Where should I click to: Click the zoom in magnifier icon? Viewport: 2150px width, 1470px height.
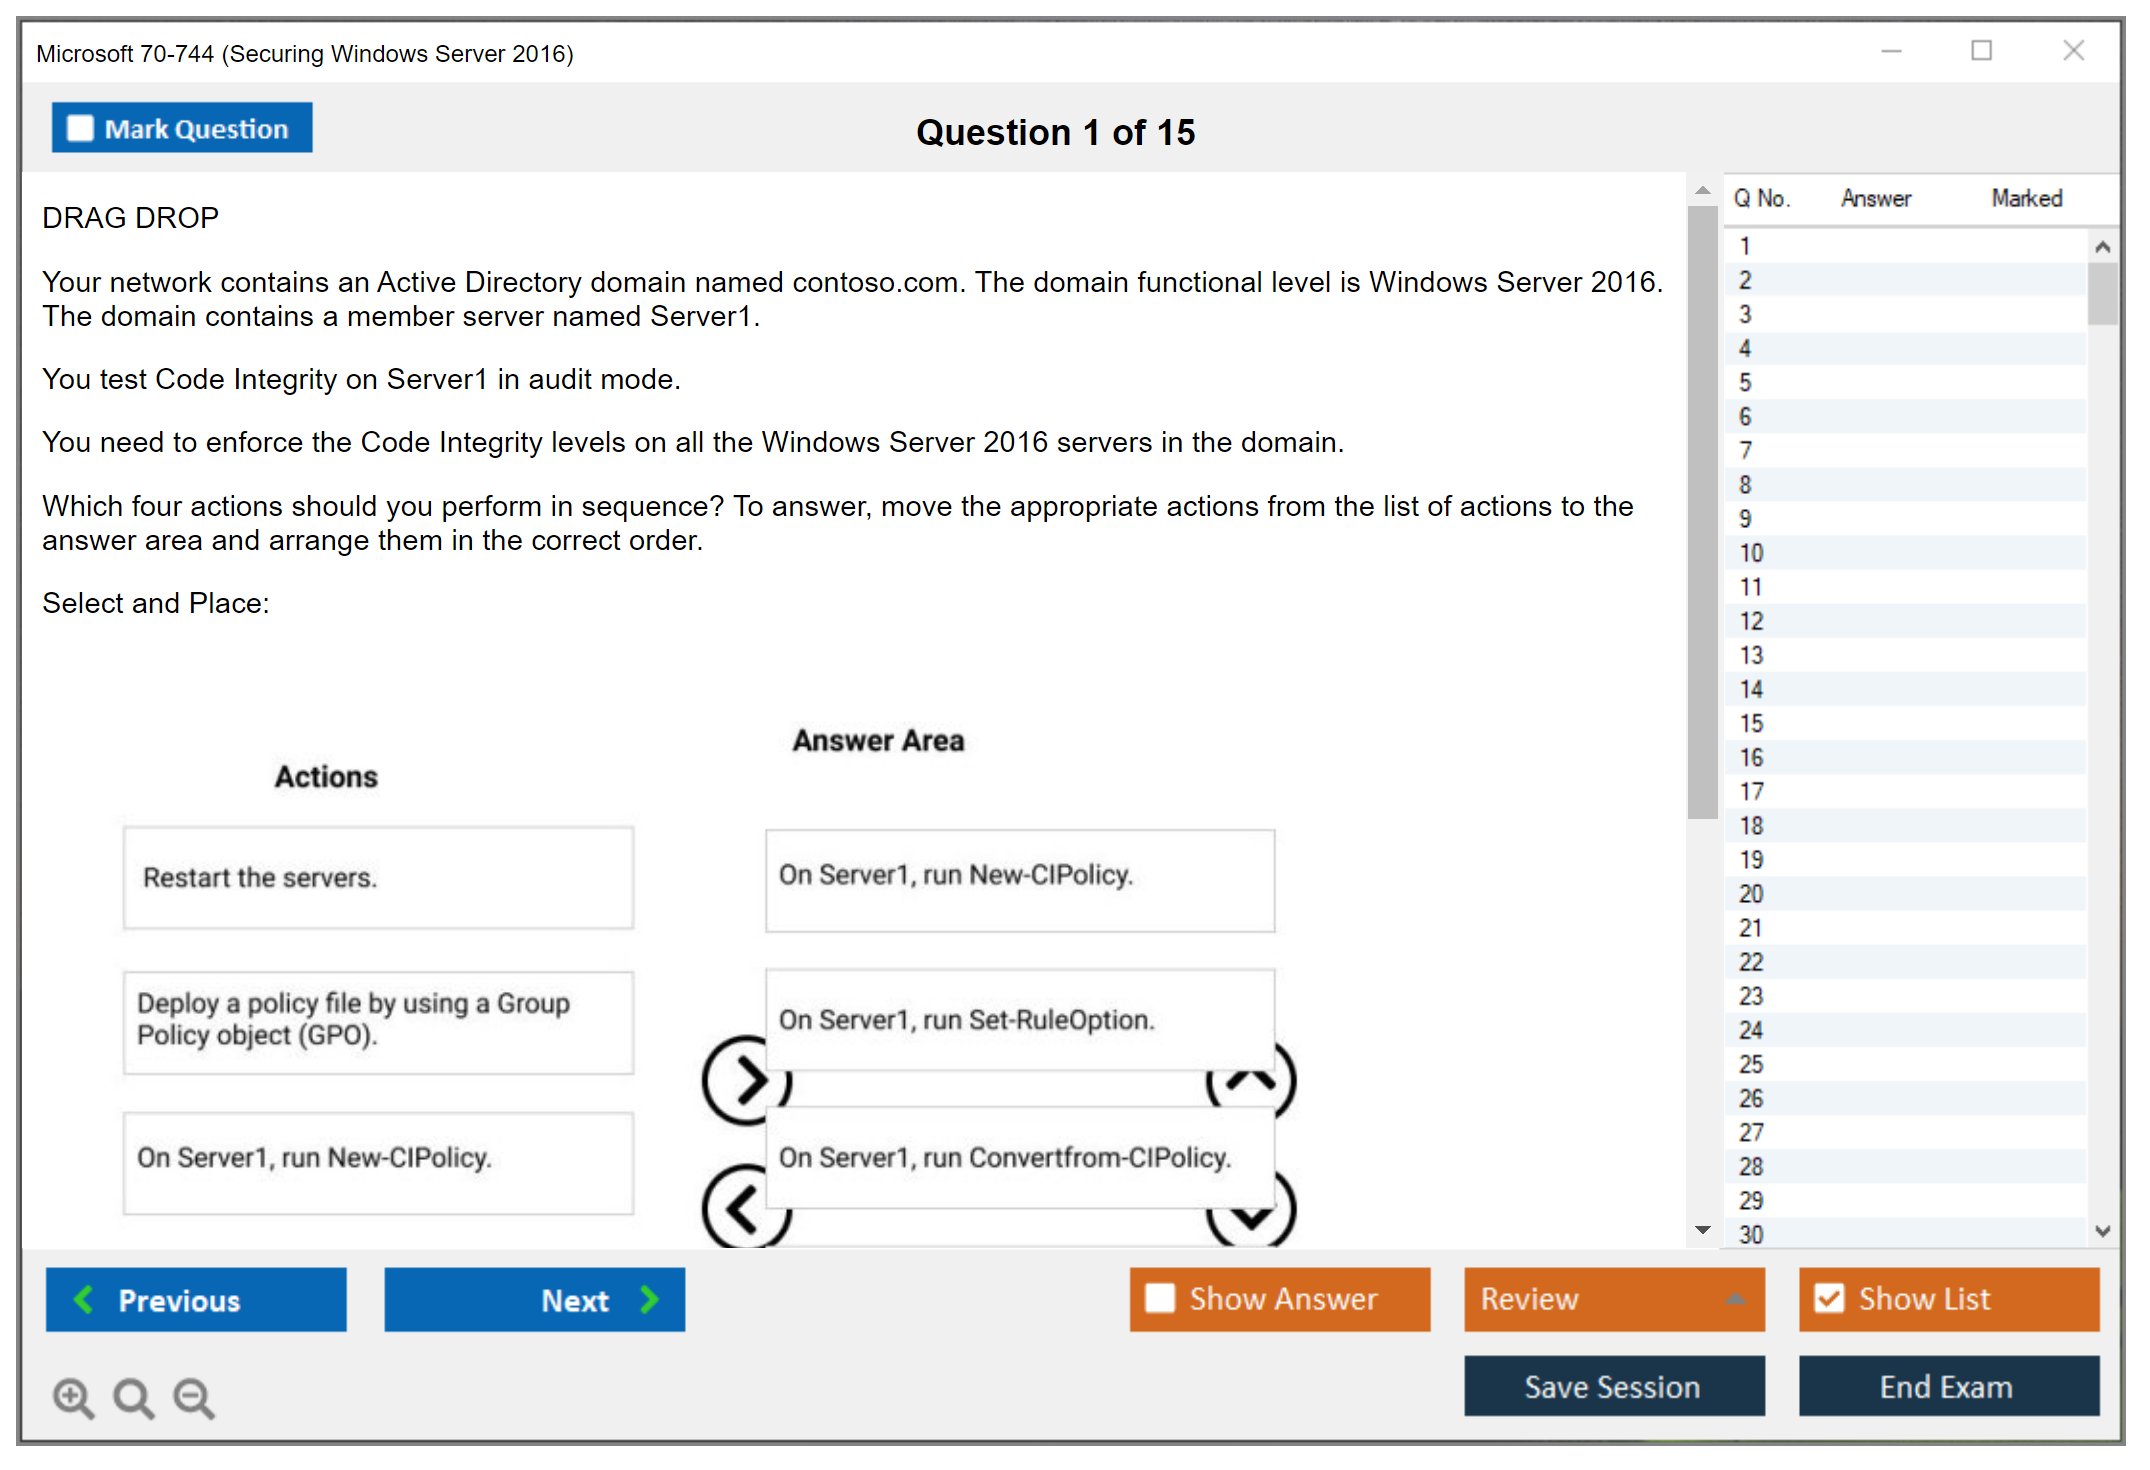click(x=73, y=1397)
